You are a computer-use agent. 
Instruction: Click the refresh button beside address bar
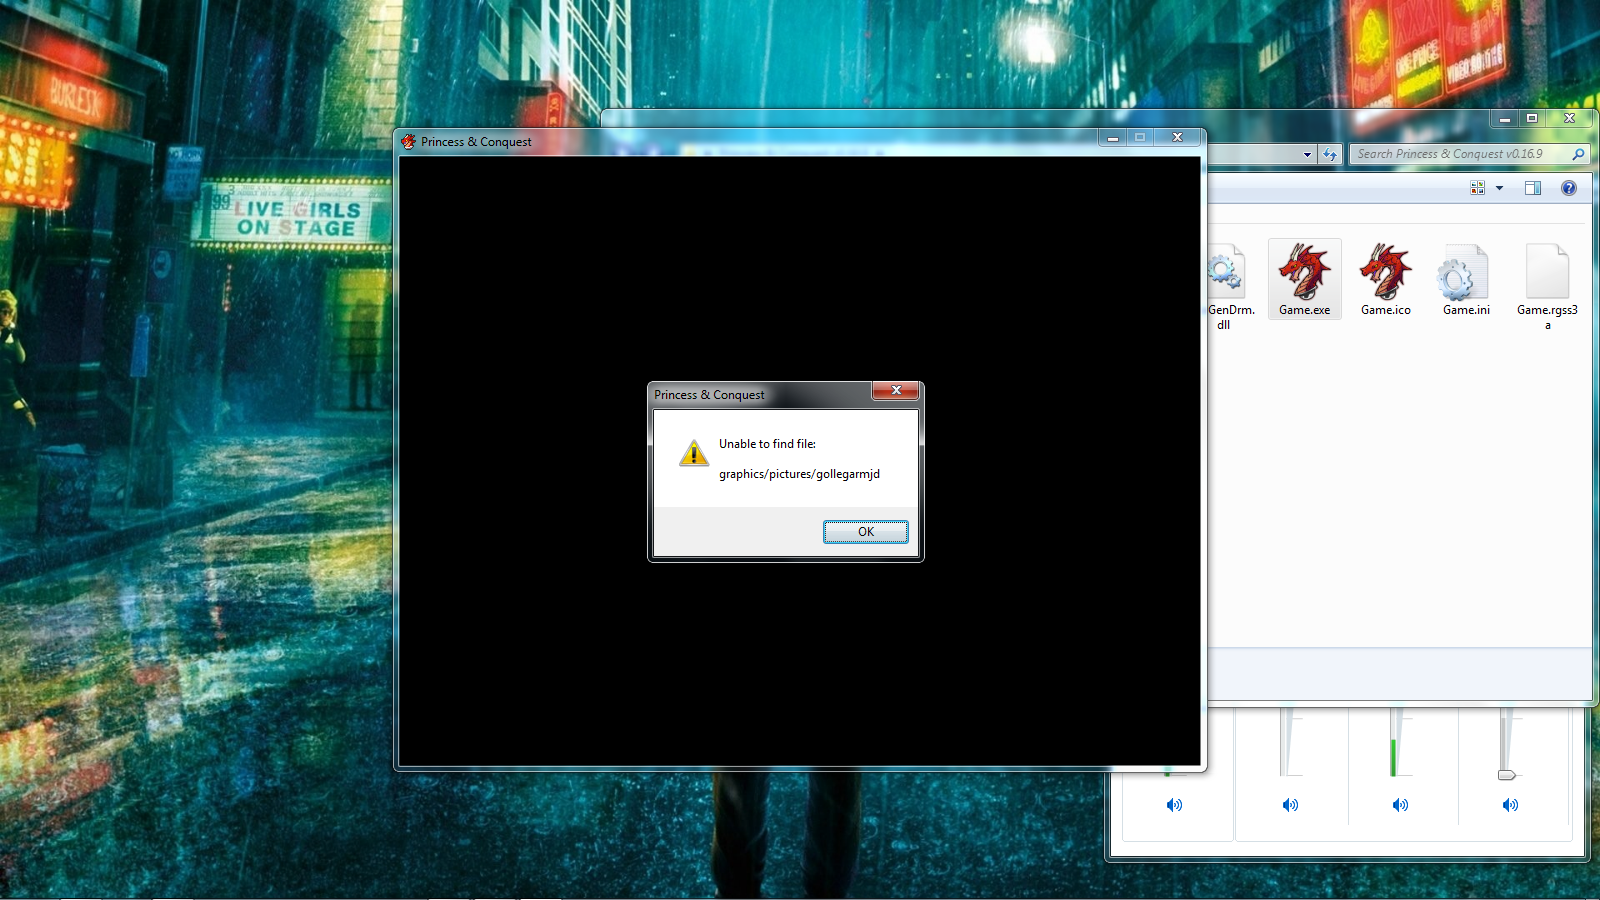coord(1329,155)
